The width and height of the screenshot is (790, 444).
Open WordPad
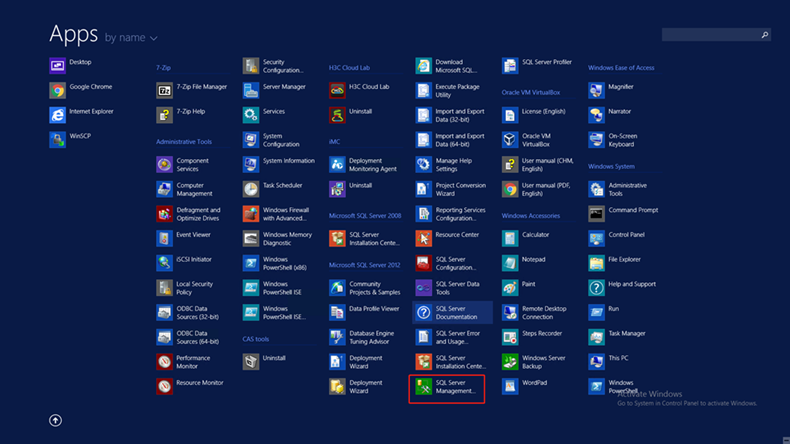pyautogui.click(x=525, y=387)
